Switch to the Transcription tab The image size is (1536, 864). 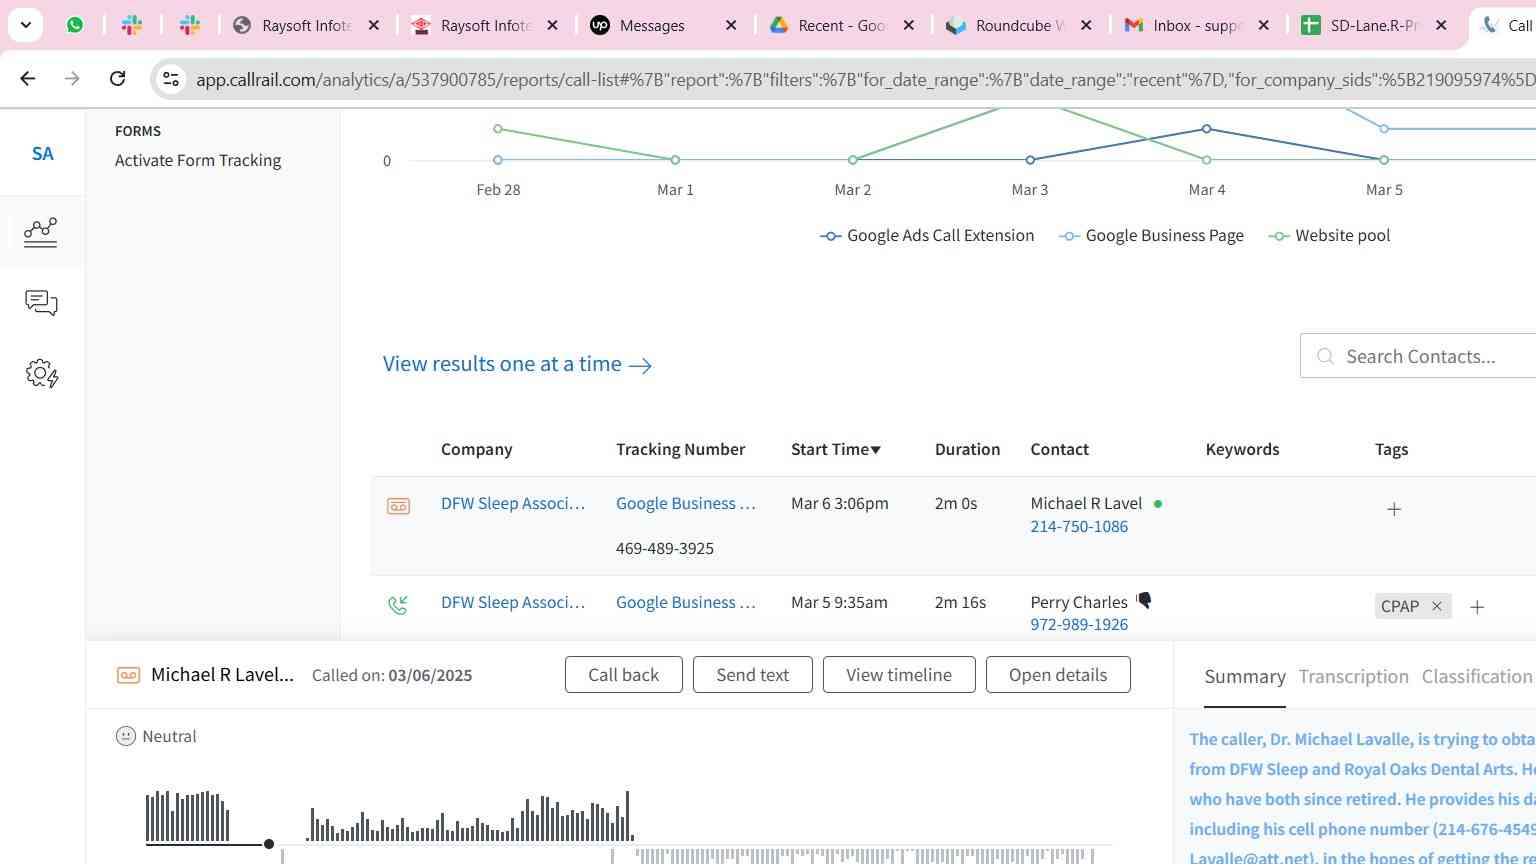(x=1353, y=677)
